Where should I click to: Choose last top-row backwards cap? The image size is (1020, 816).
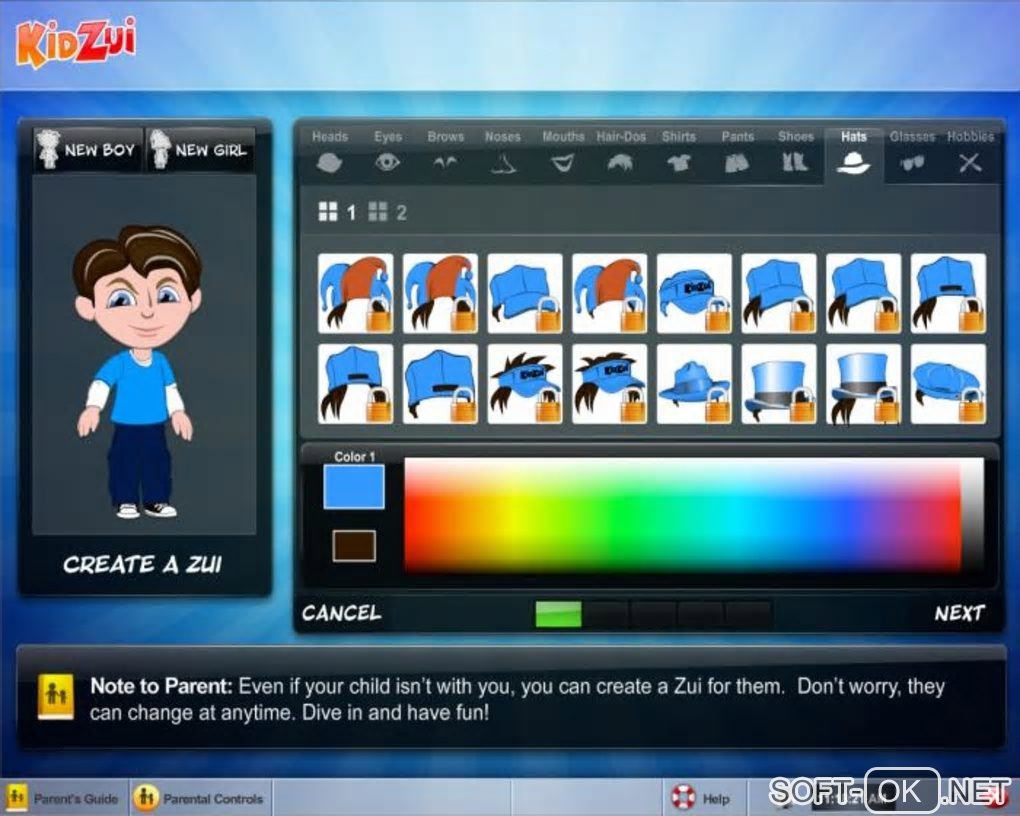click(x=948, y=293)
